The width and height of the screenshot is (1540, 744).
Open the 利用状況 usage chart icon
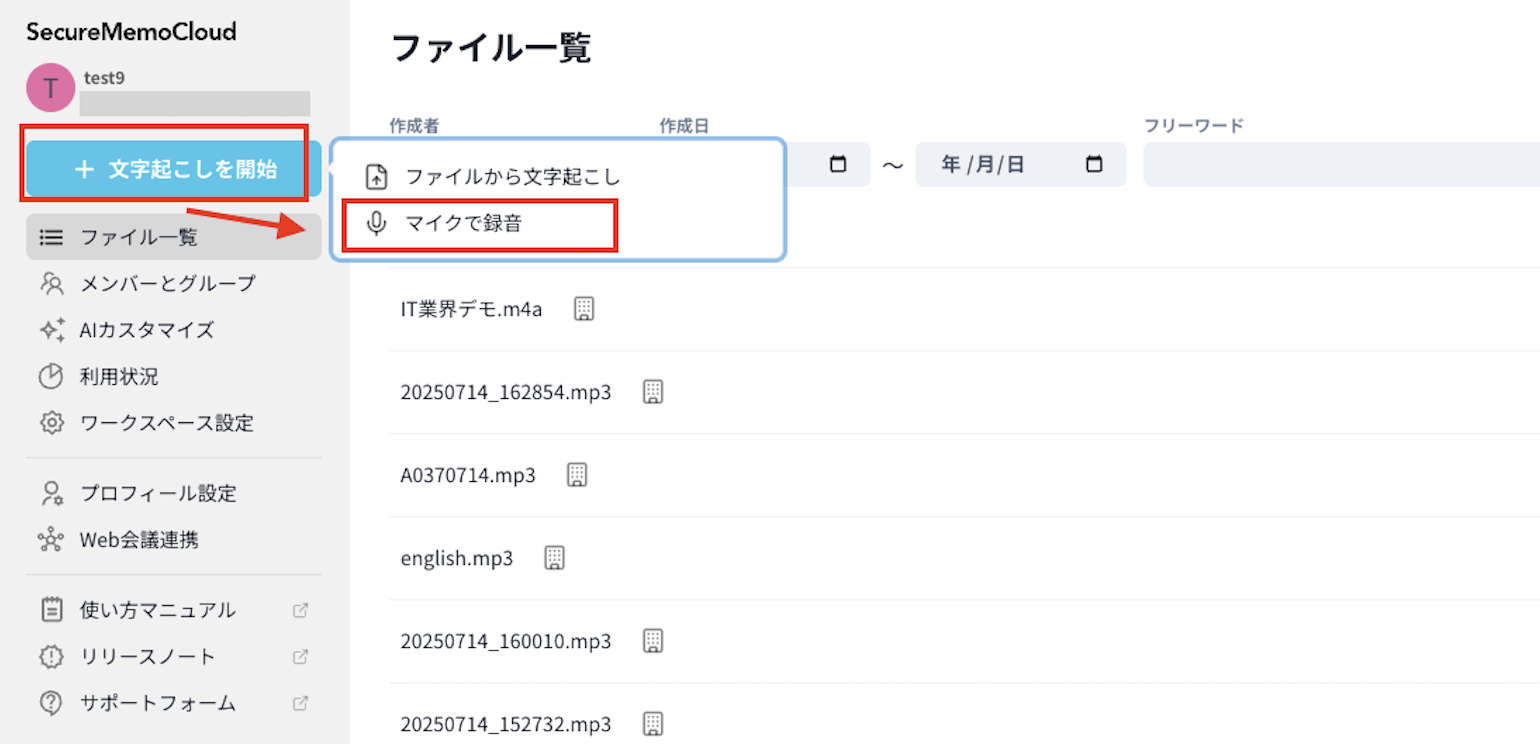point(51,377)
